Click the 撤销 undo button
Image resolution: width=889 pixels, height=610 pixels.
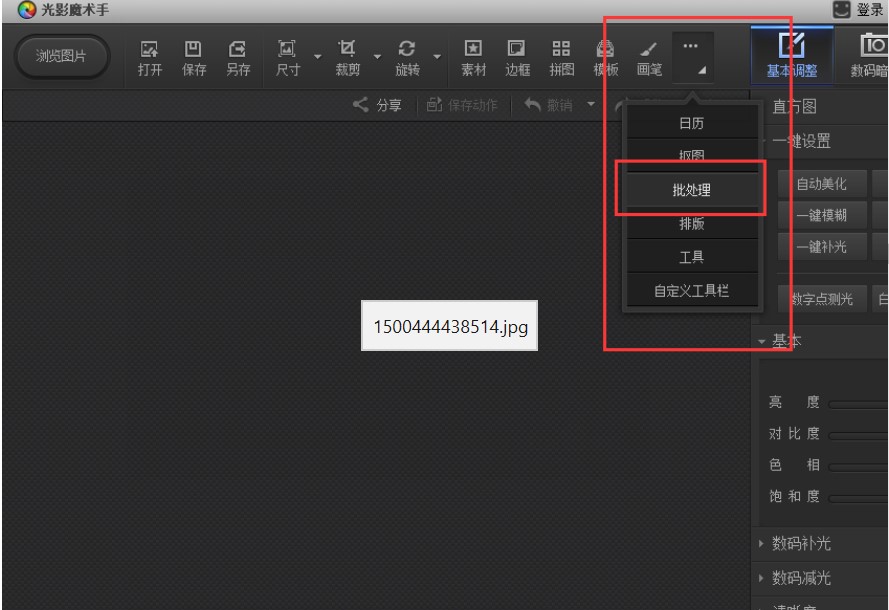(x=548, y=105)
